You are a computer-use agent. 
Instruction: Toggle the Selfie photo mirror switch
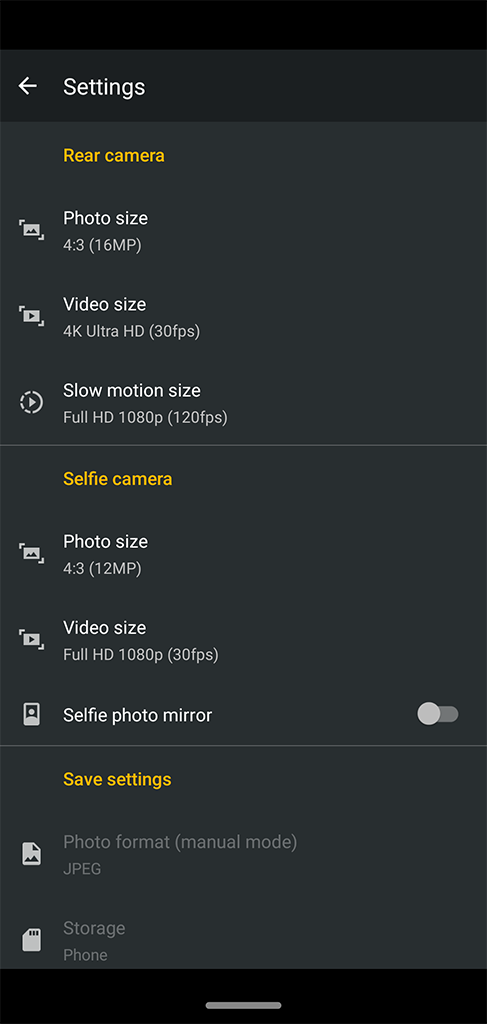click(438, 714)
